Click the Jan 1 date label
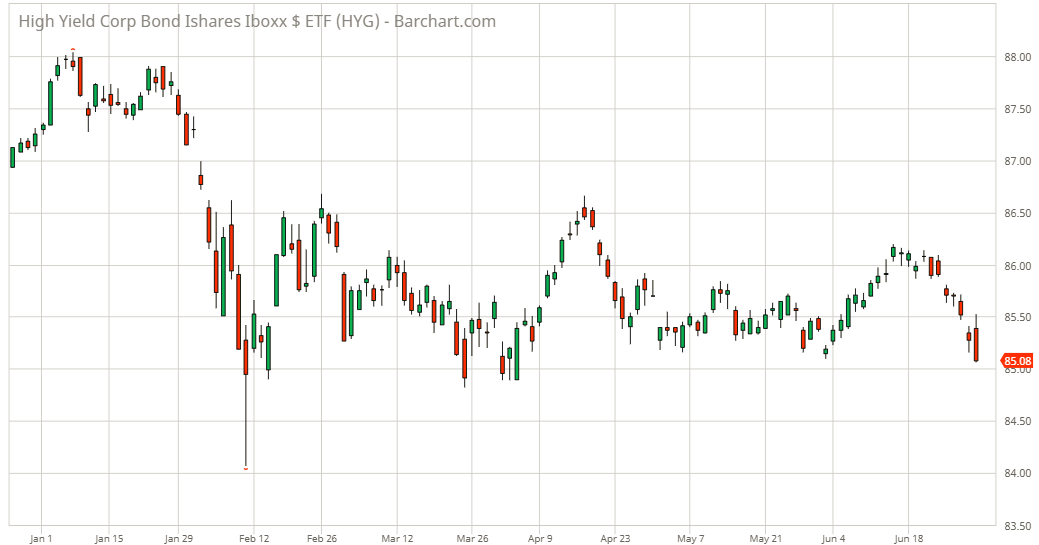This screenshot has width=1039, height=545. coord(41,538)
